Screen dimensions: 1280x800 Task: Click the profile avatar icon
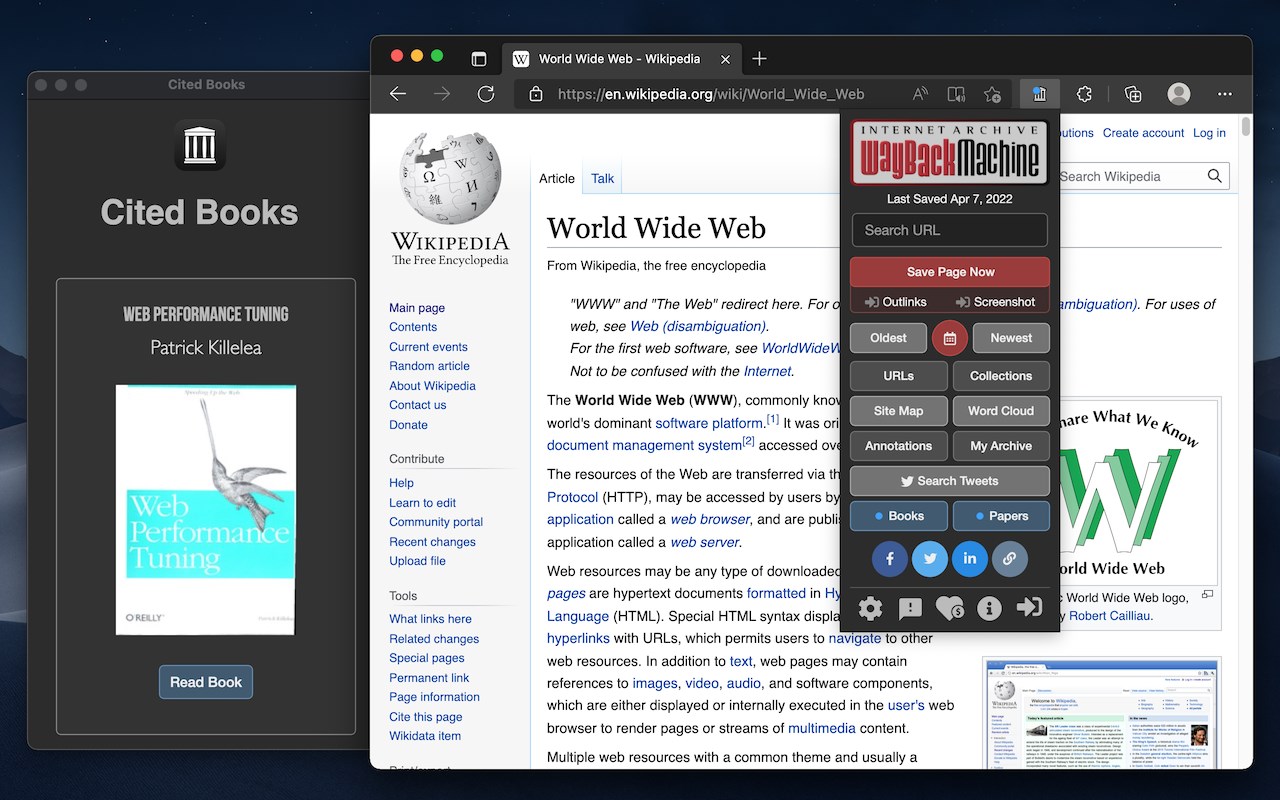pyautogui.click(x=1179, y=94)
